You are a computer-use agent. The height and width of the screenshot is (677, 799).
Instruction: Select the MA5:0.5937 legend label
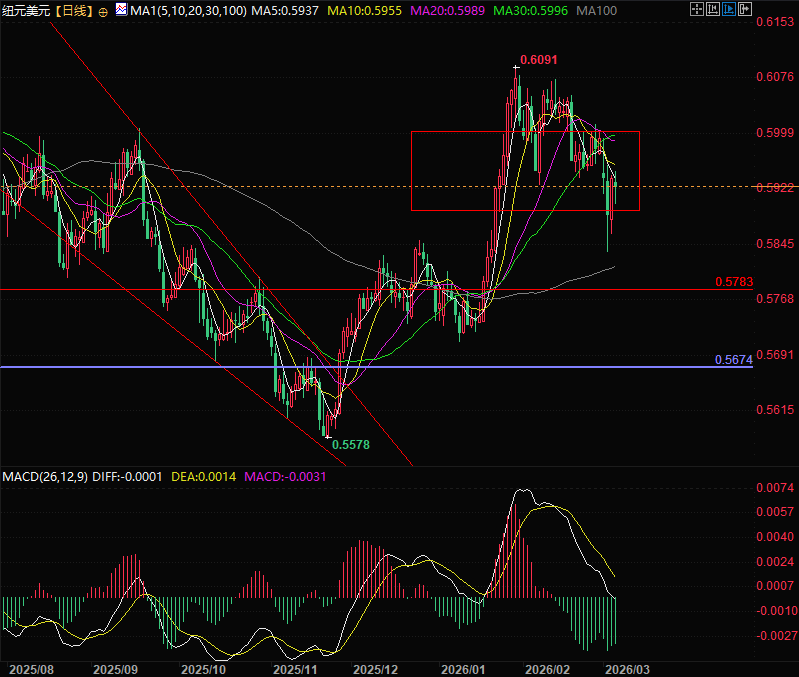pyautogui.click(x=285, y=11)
